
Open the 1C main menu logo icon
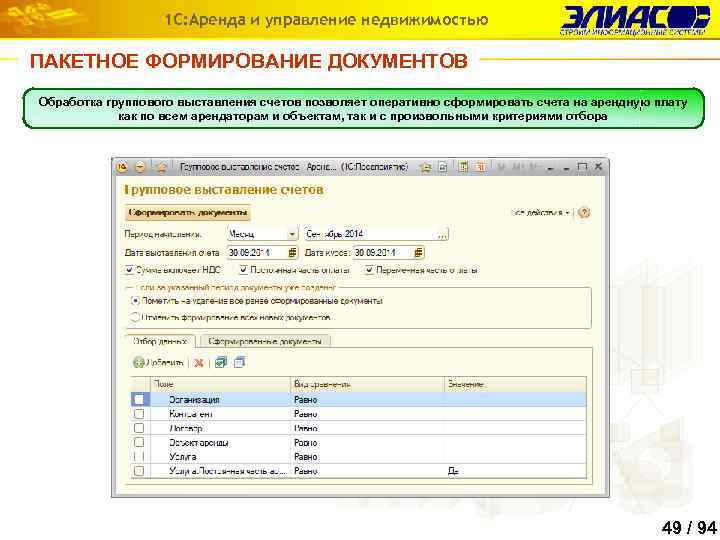[x=122, y=168]
